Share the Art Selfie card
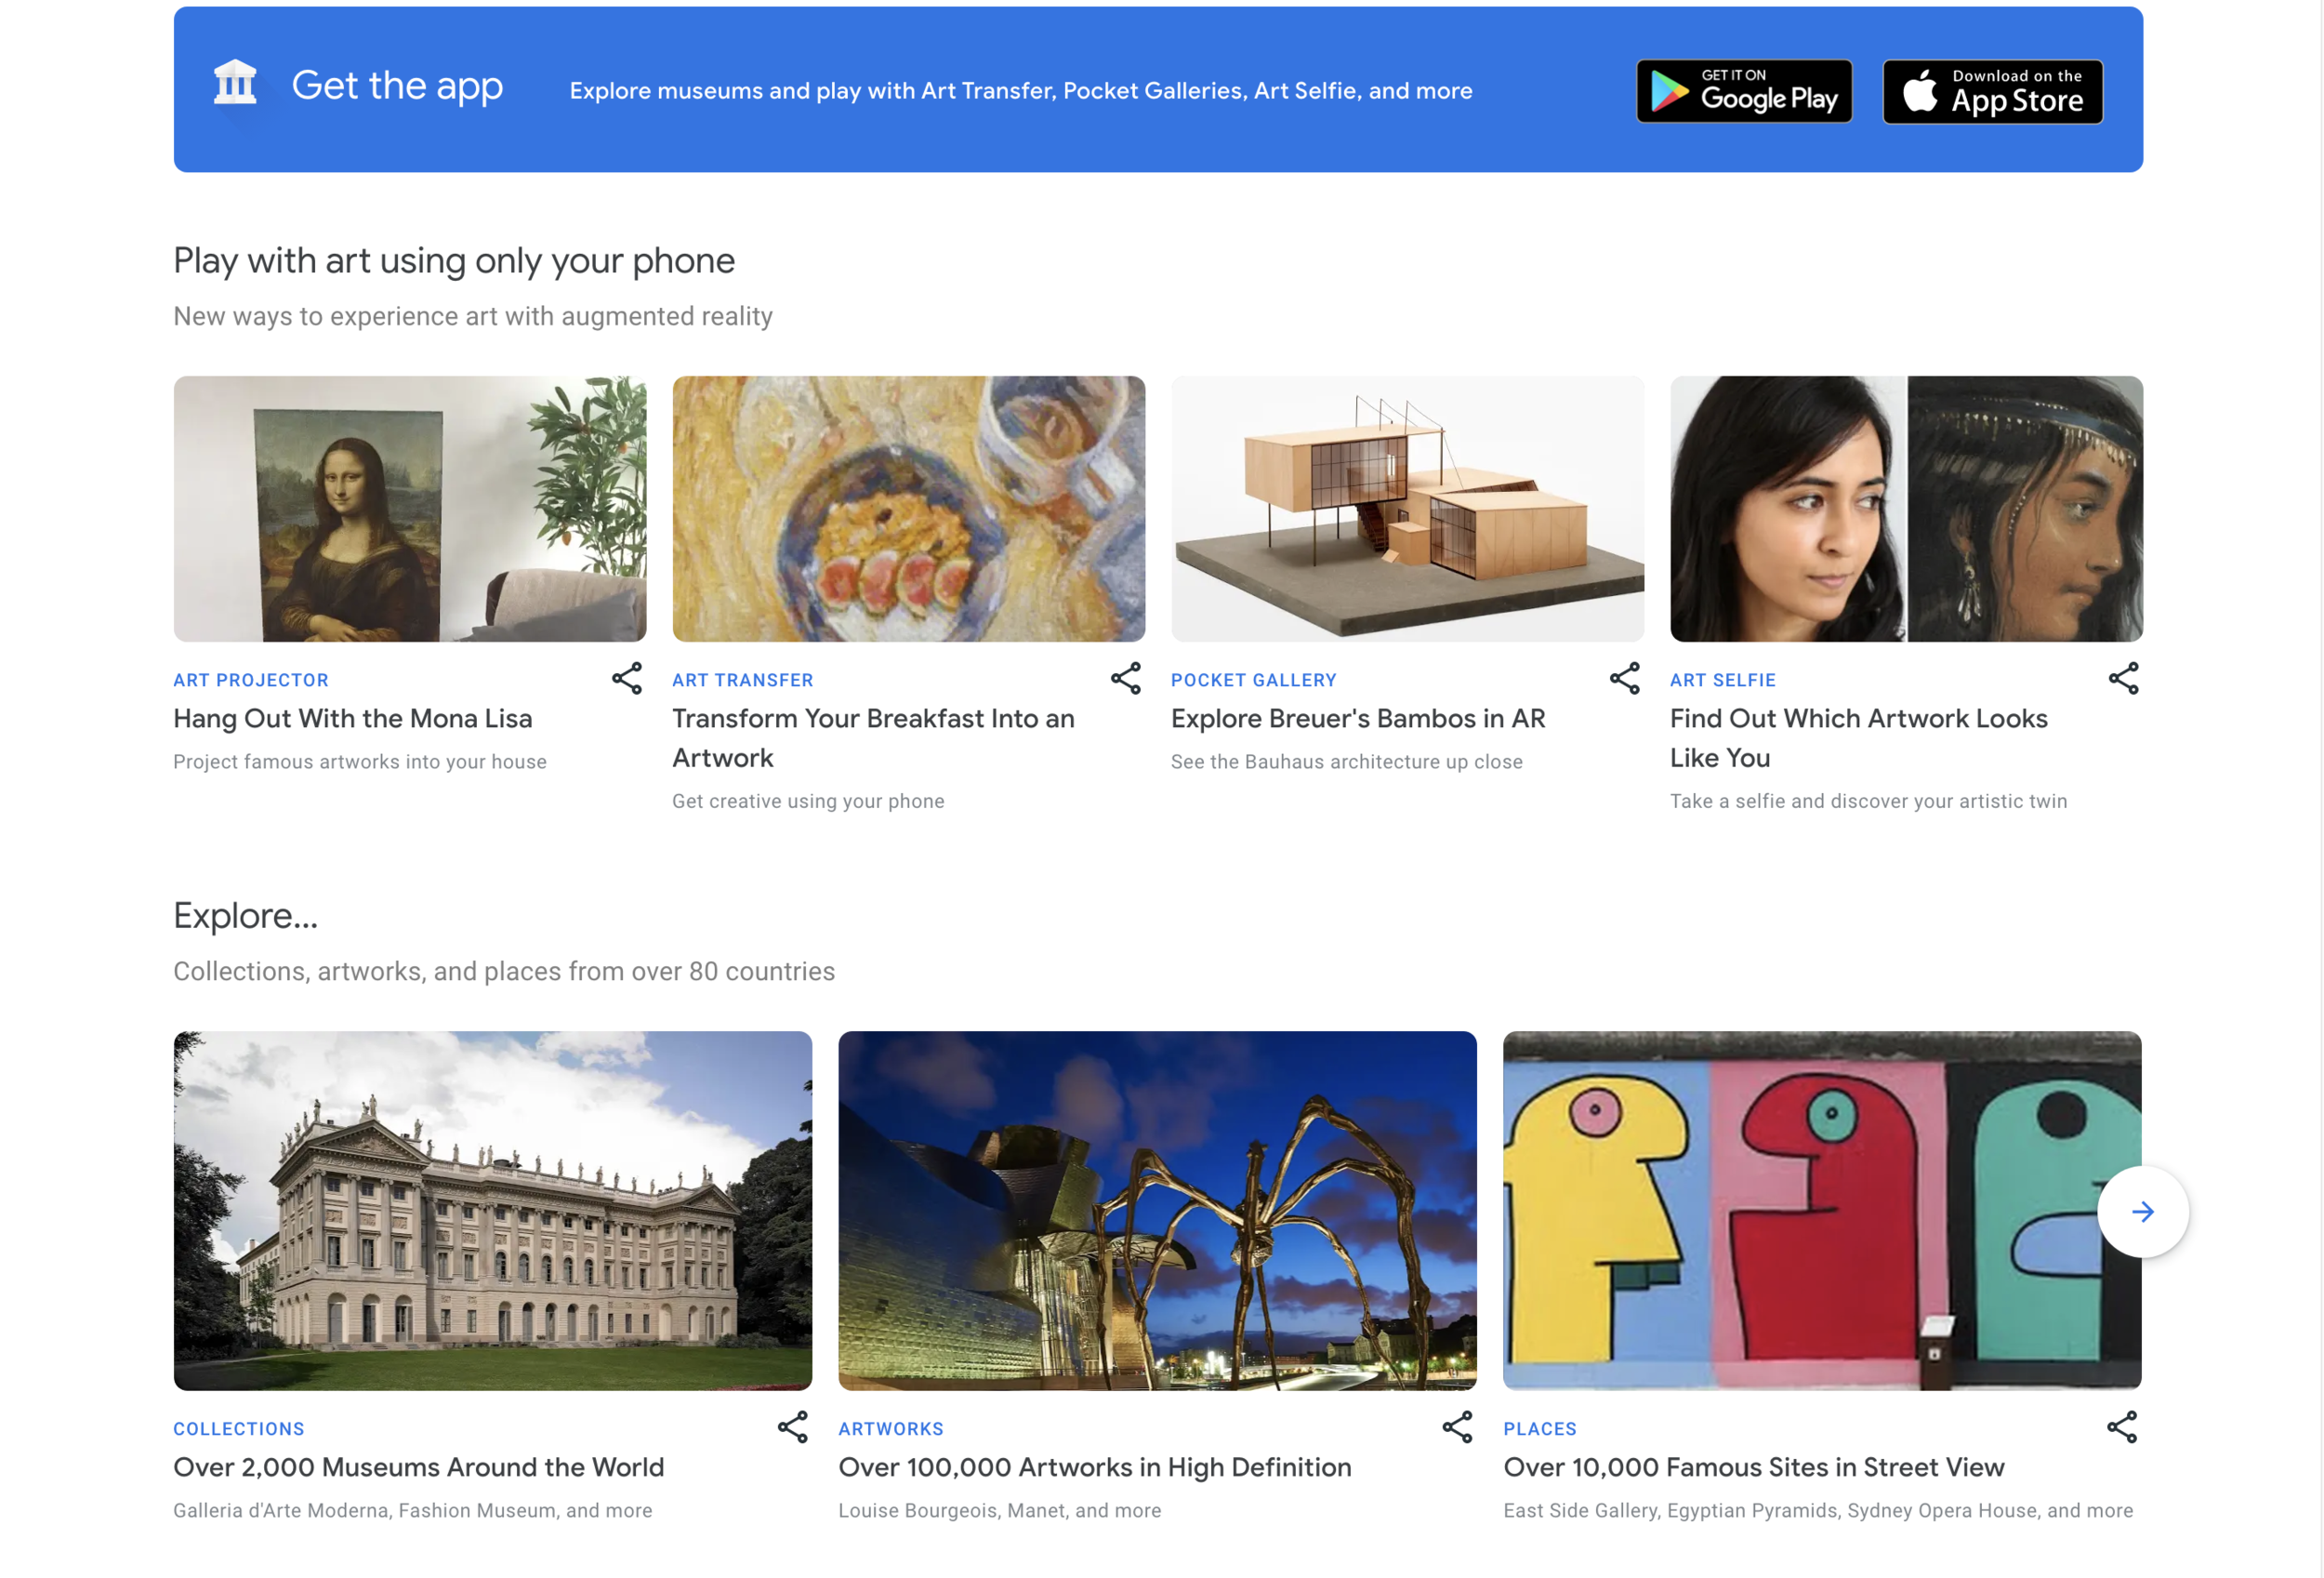Image resolution: width=2324 pixels, height=1578 pixels. coord(2124,679)
